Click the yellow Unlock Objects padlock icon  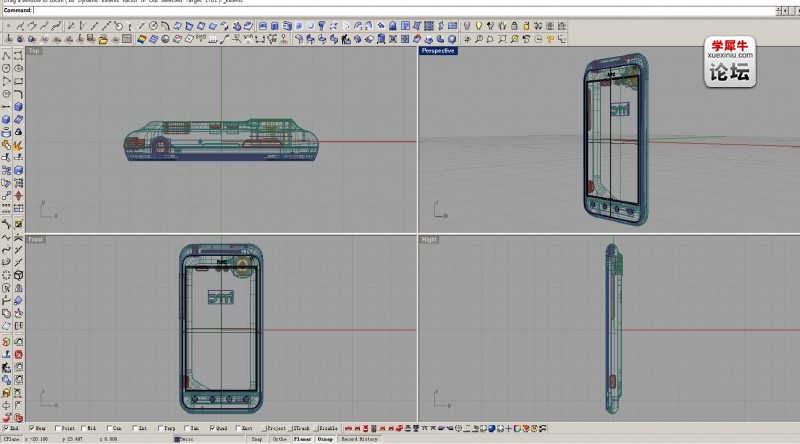point(526,26)
